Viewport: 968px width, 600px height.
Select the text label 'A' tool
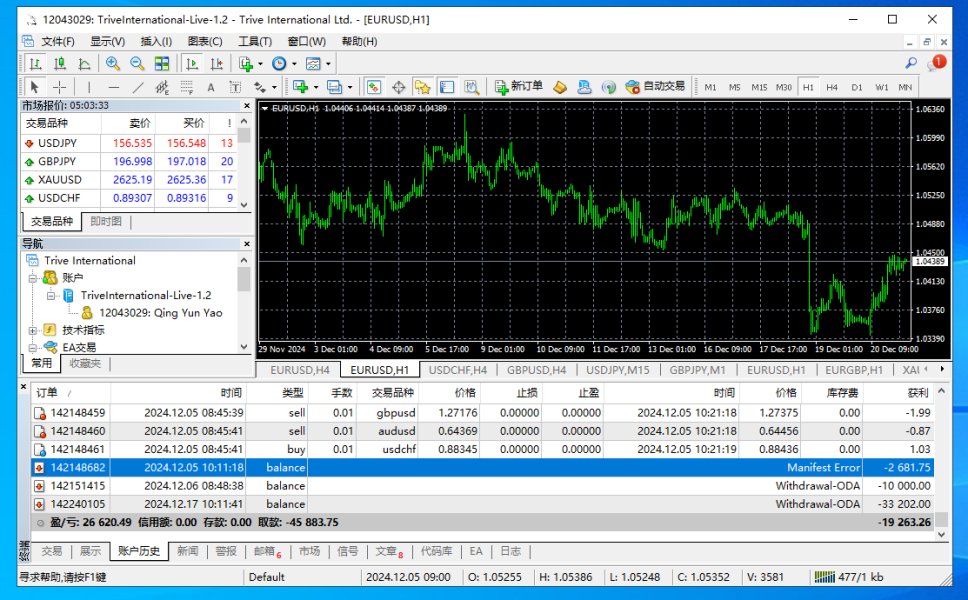tap(213, 87)
